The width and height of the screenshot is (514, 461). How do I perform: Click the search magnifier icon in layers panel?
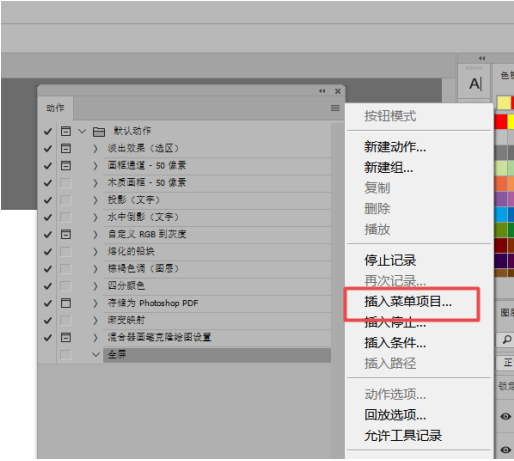click(507, 340)
